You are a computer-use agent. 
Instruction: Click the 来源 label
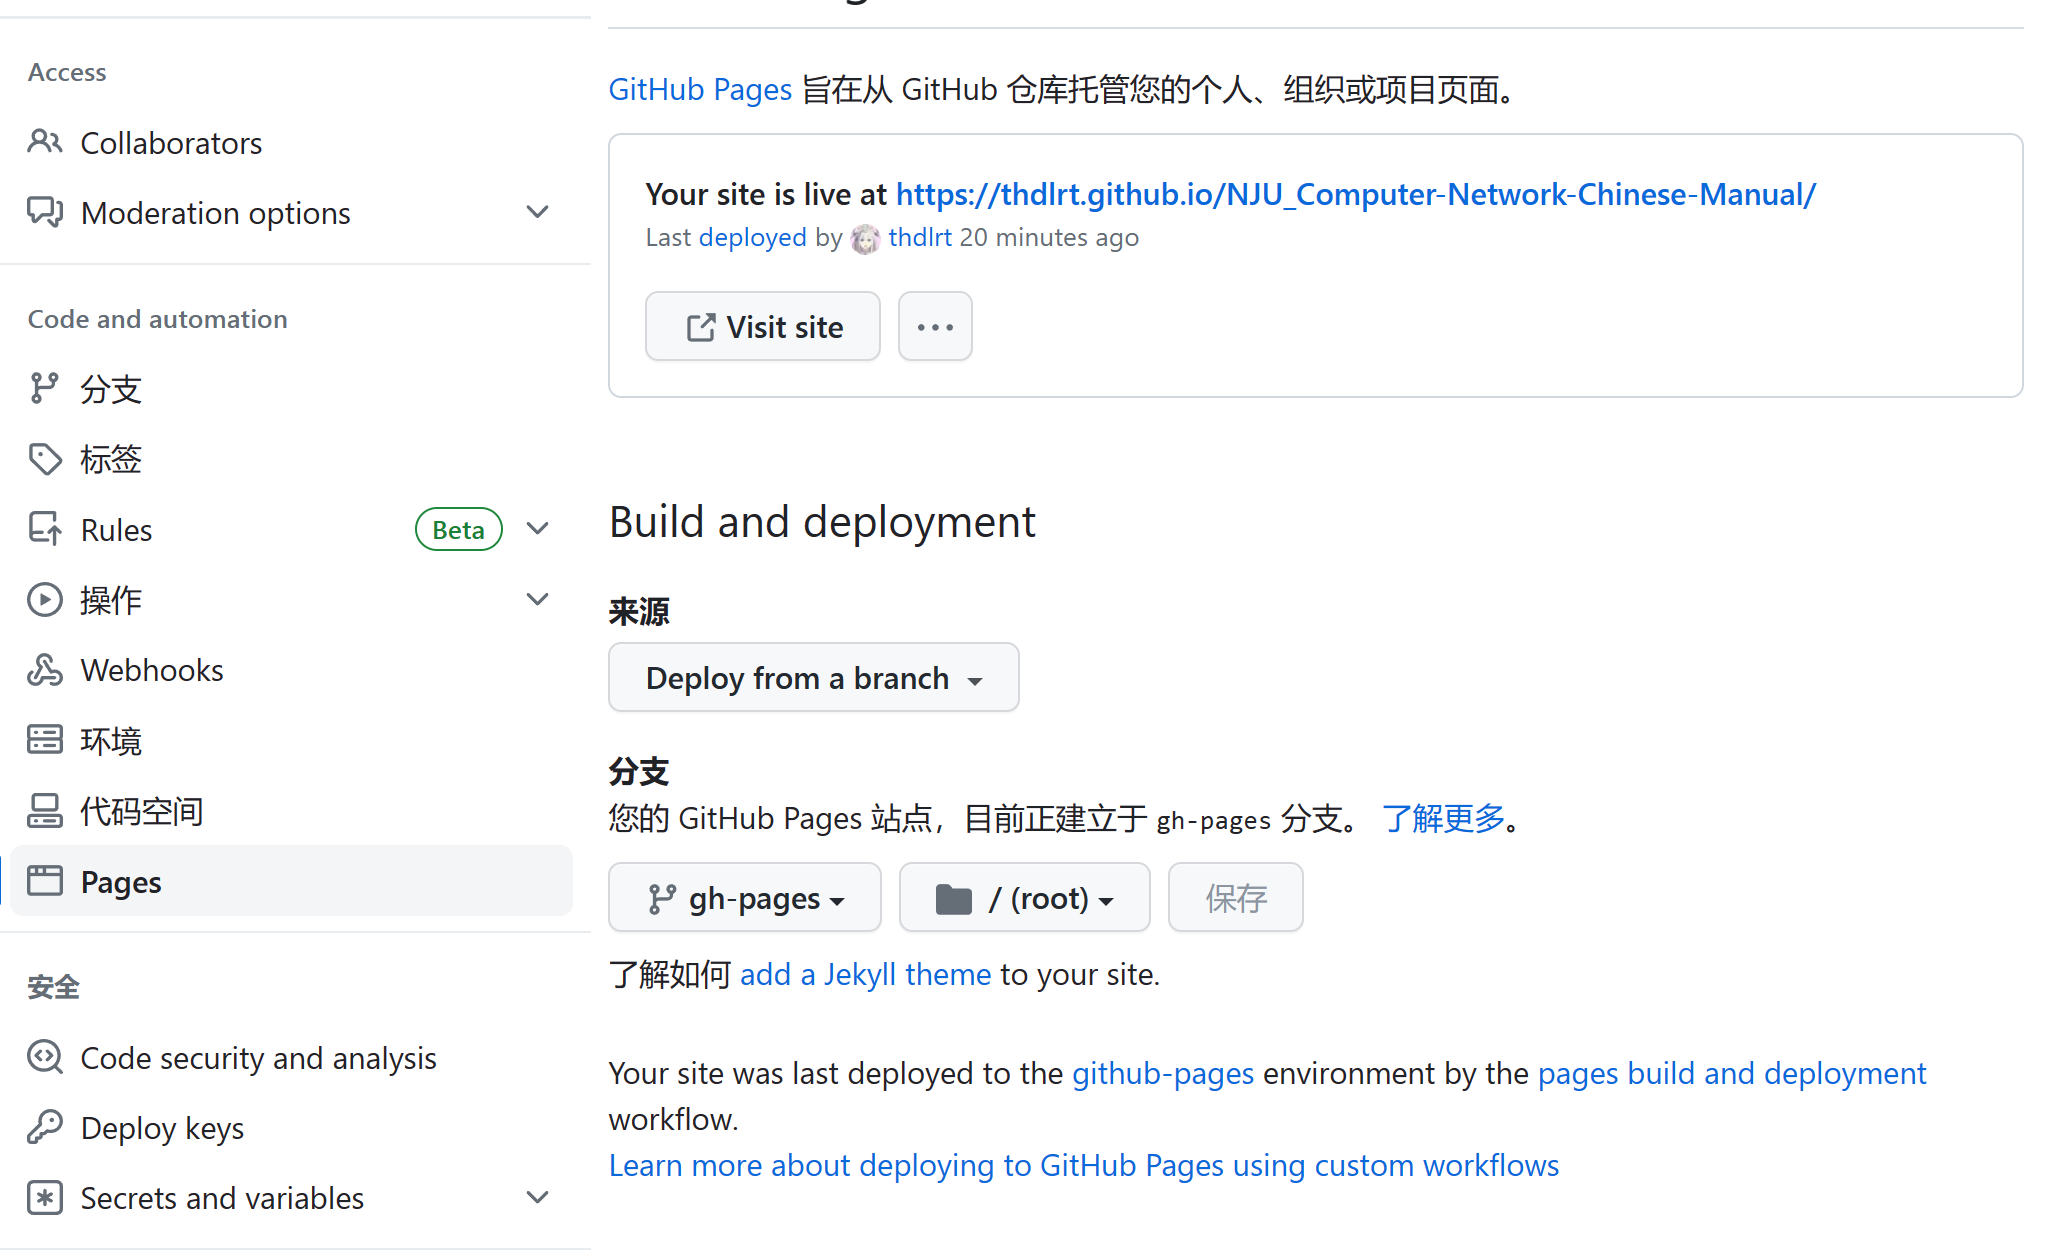pyautogui.click(x=639, y=611)
